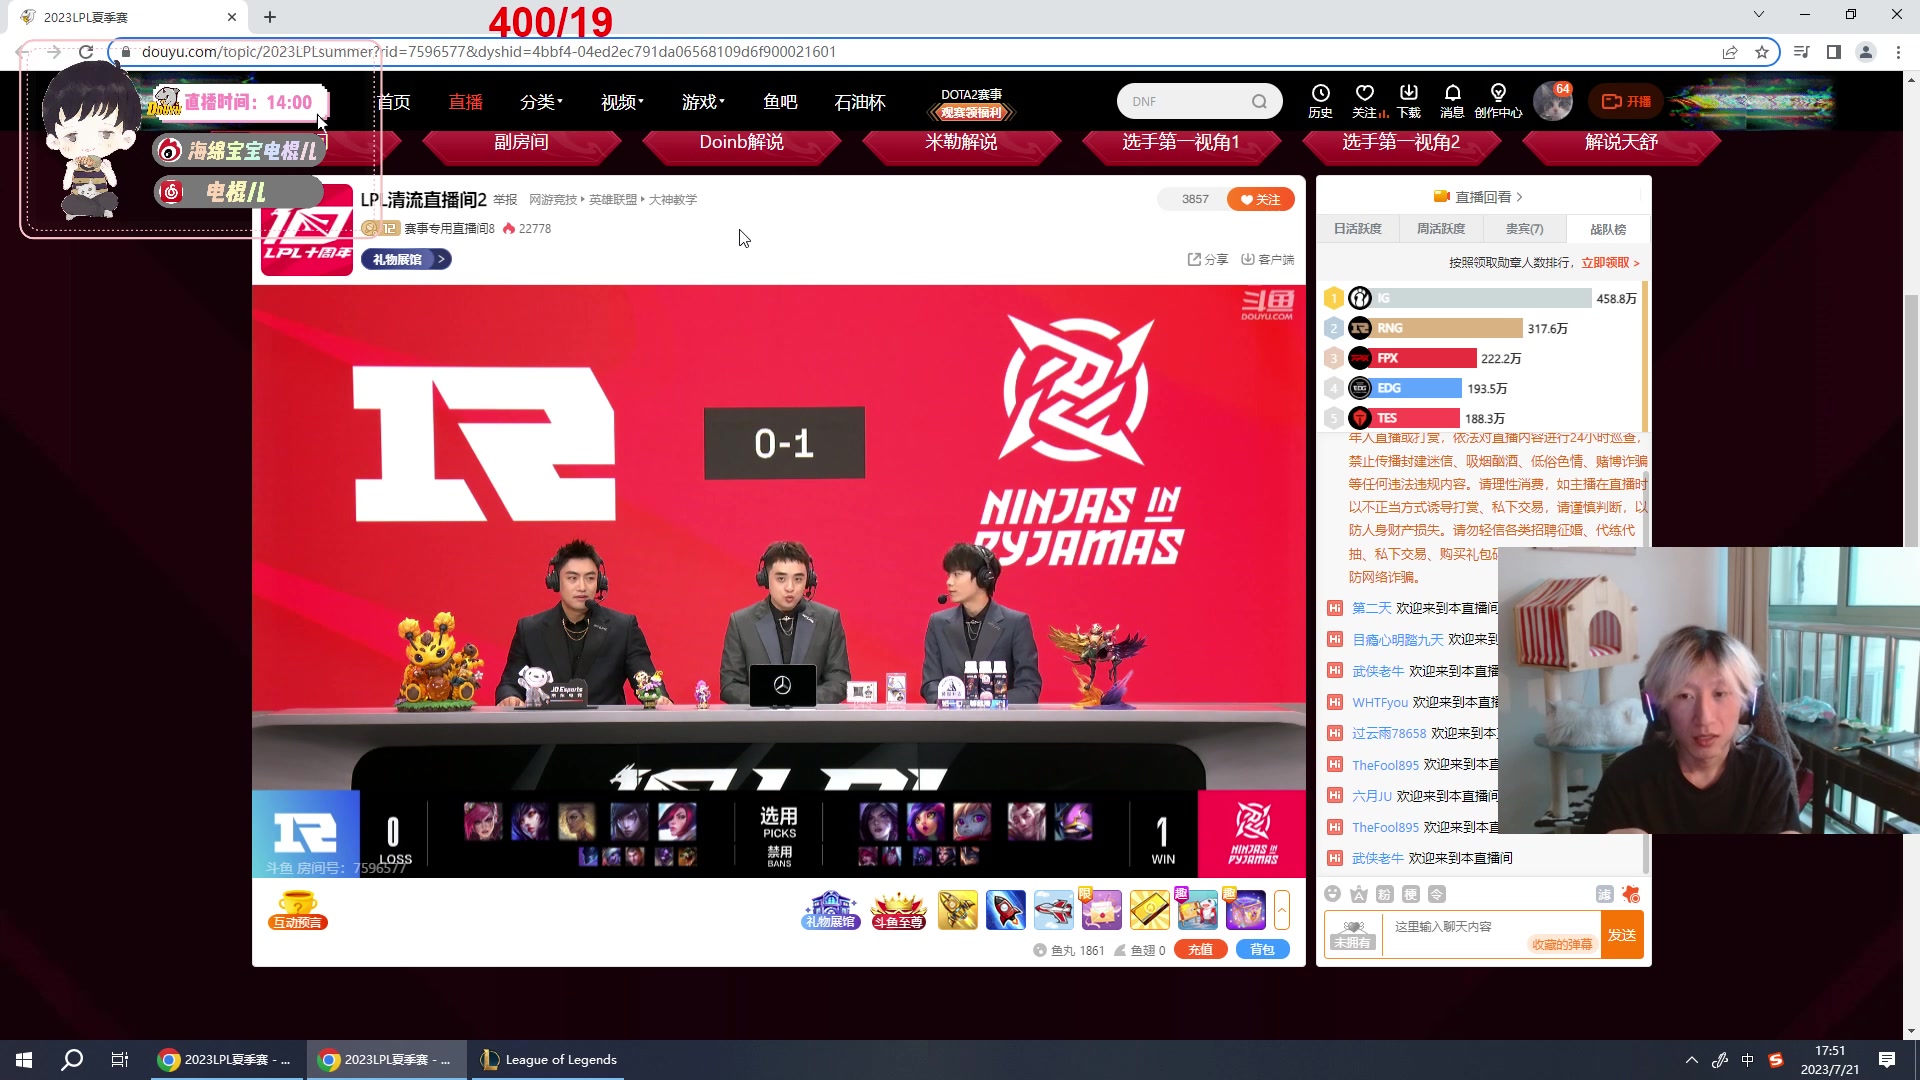Send the airplane gift
The width and height of the screenshot is (1920, 1080).
1053,910
